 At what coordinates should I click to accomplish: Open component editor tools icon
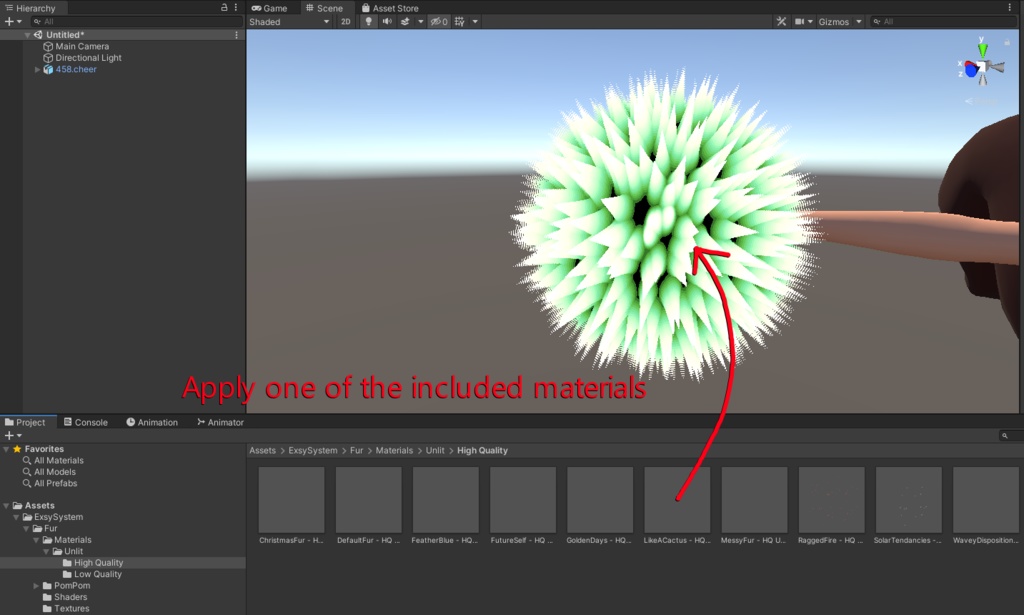tap(781, 22)
